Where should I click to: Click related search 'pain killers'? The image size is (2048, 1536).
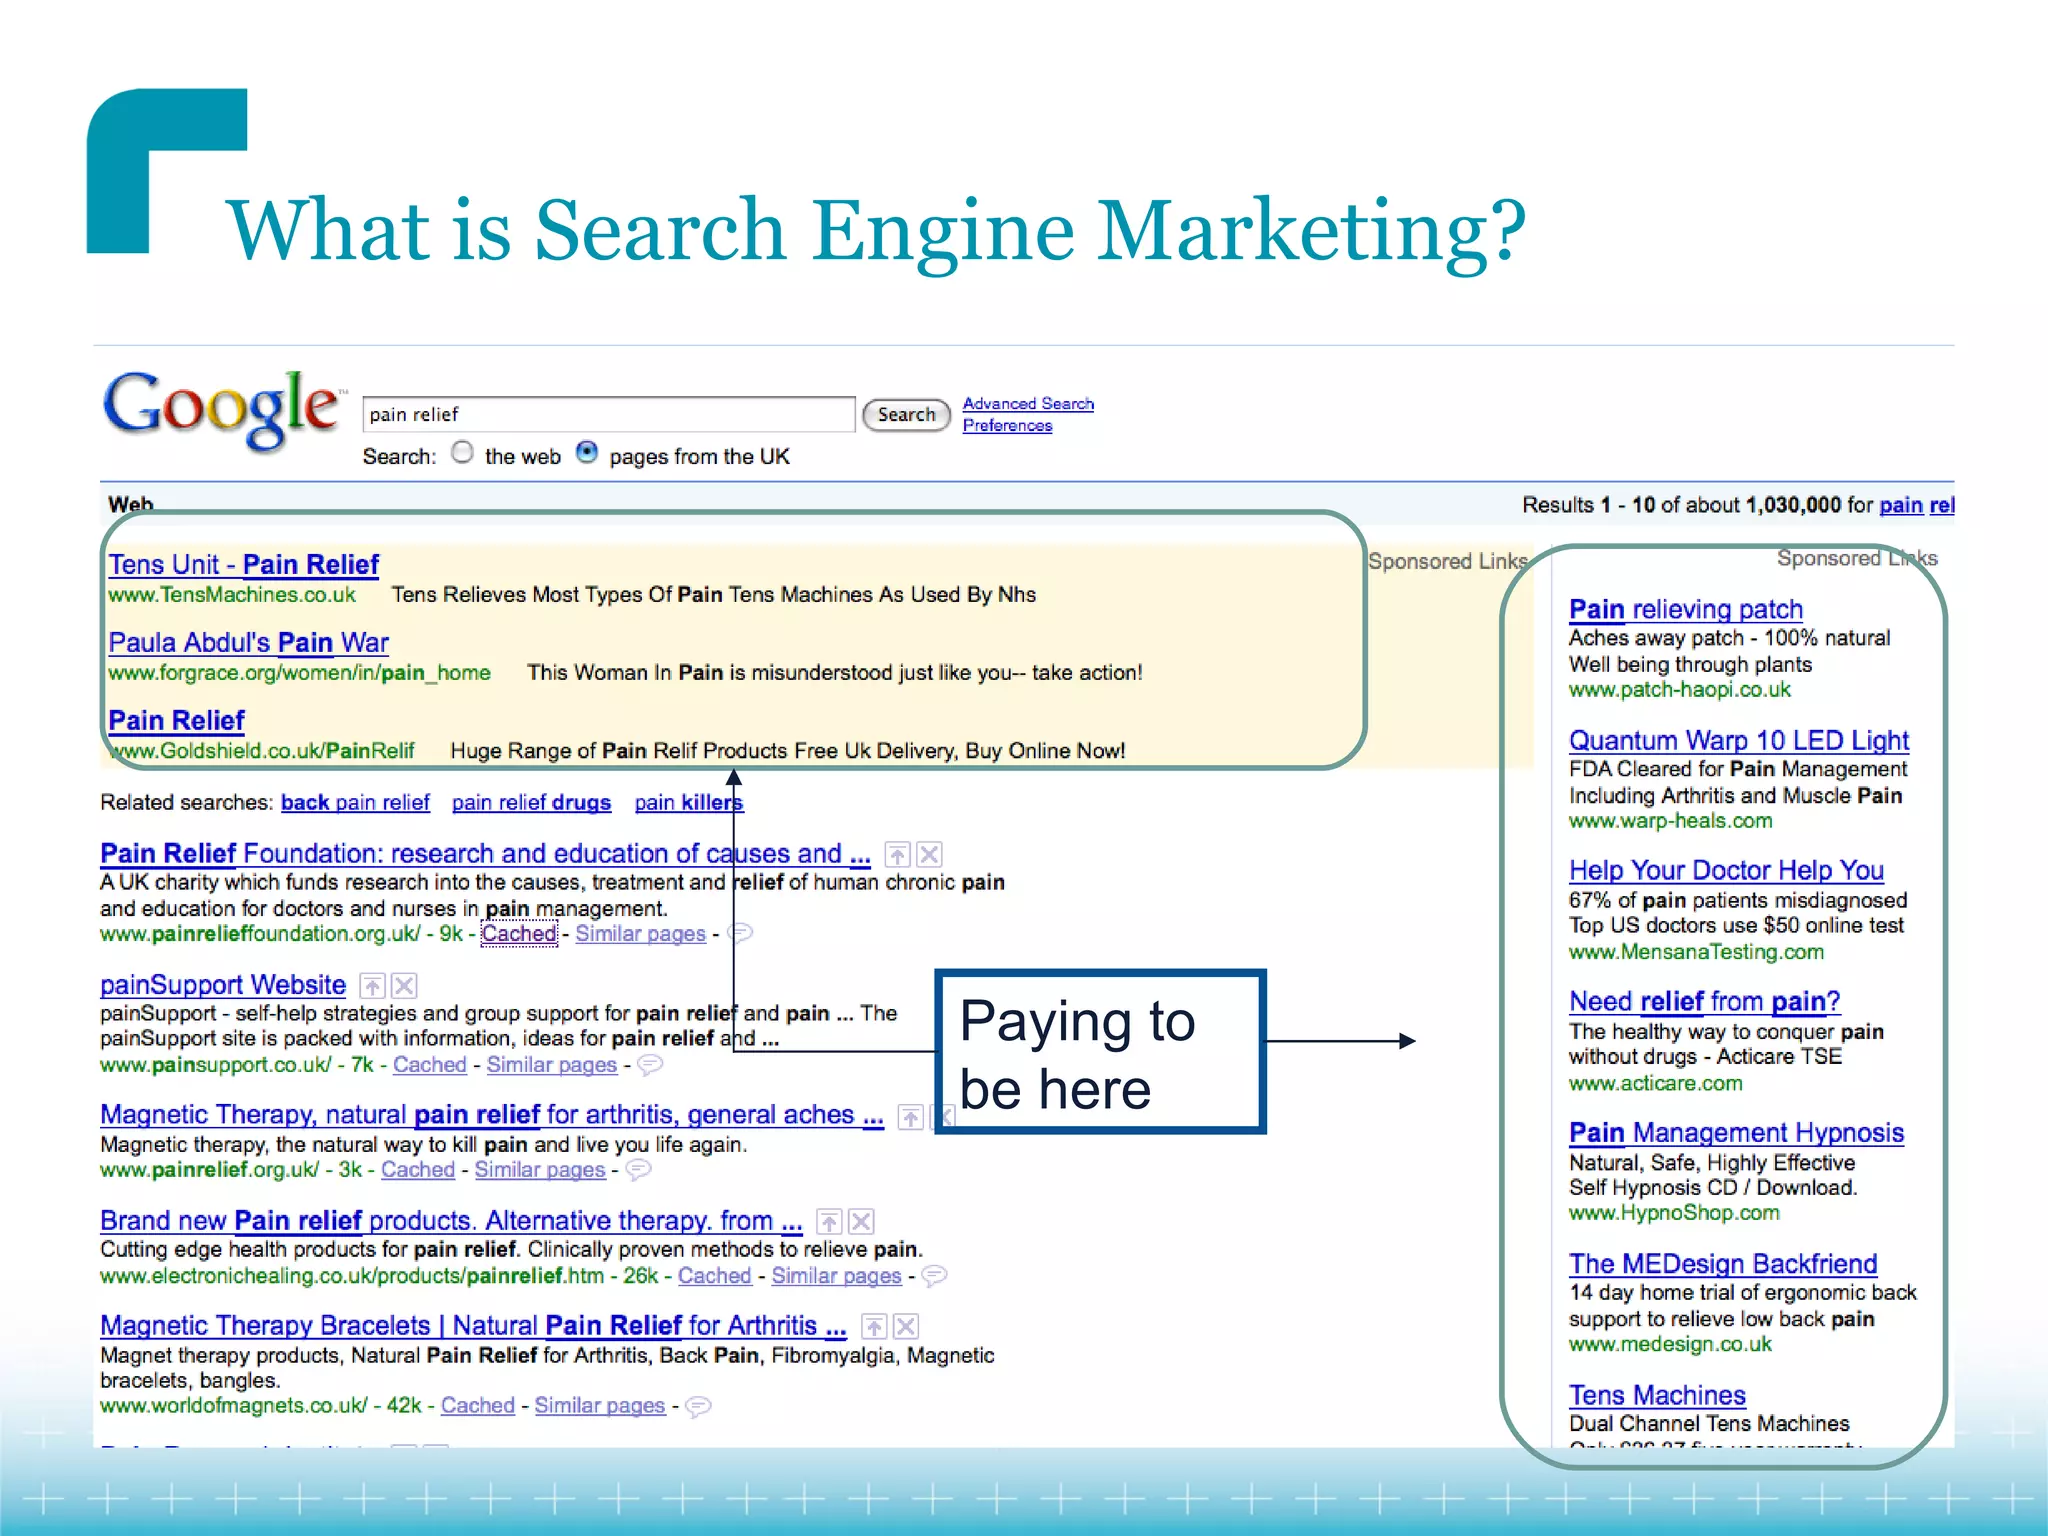(x=689, y=803)
